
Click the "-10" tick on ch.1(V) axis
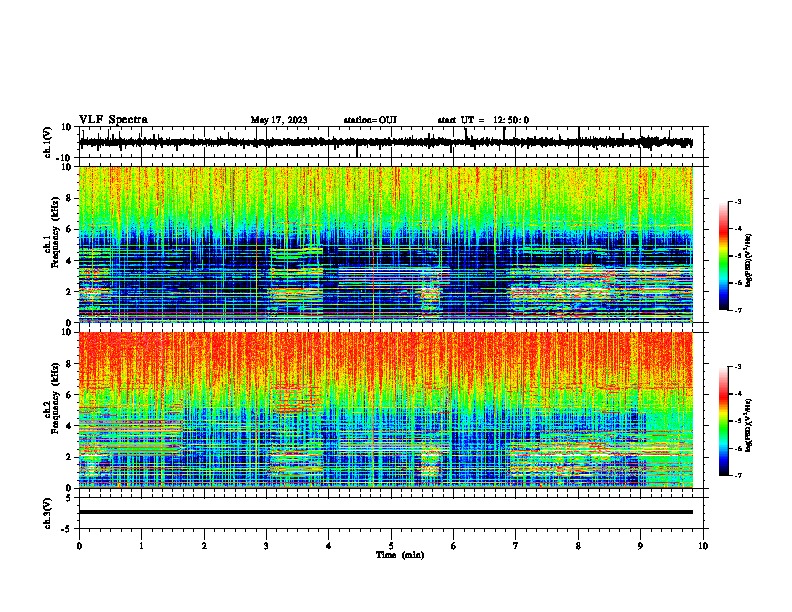[65, 159]
